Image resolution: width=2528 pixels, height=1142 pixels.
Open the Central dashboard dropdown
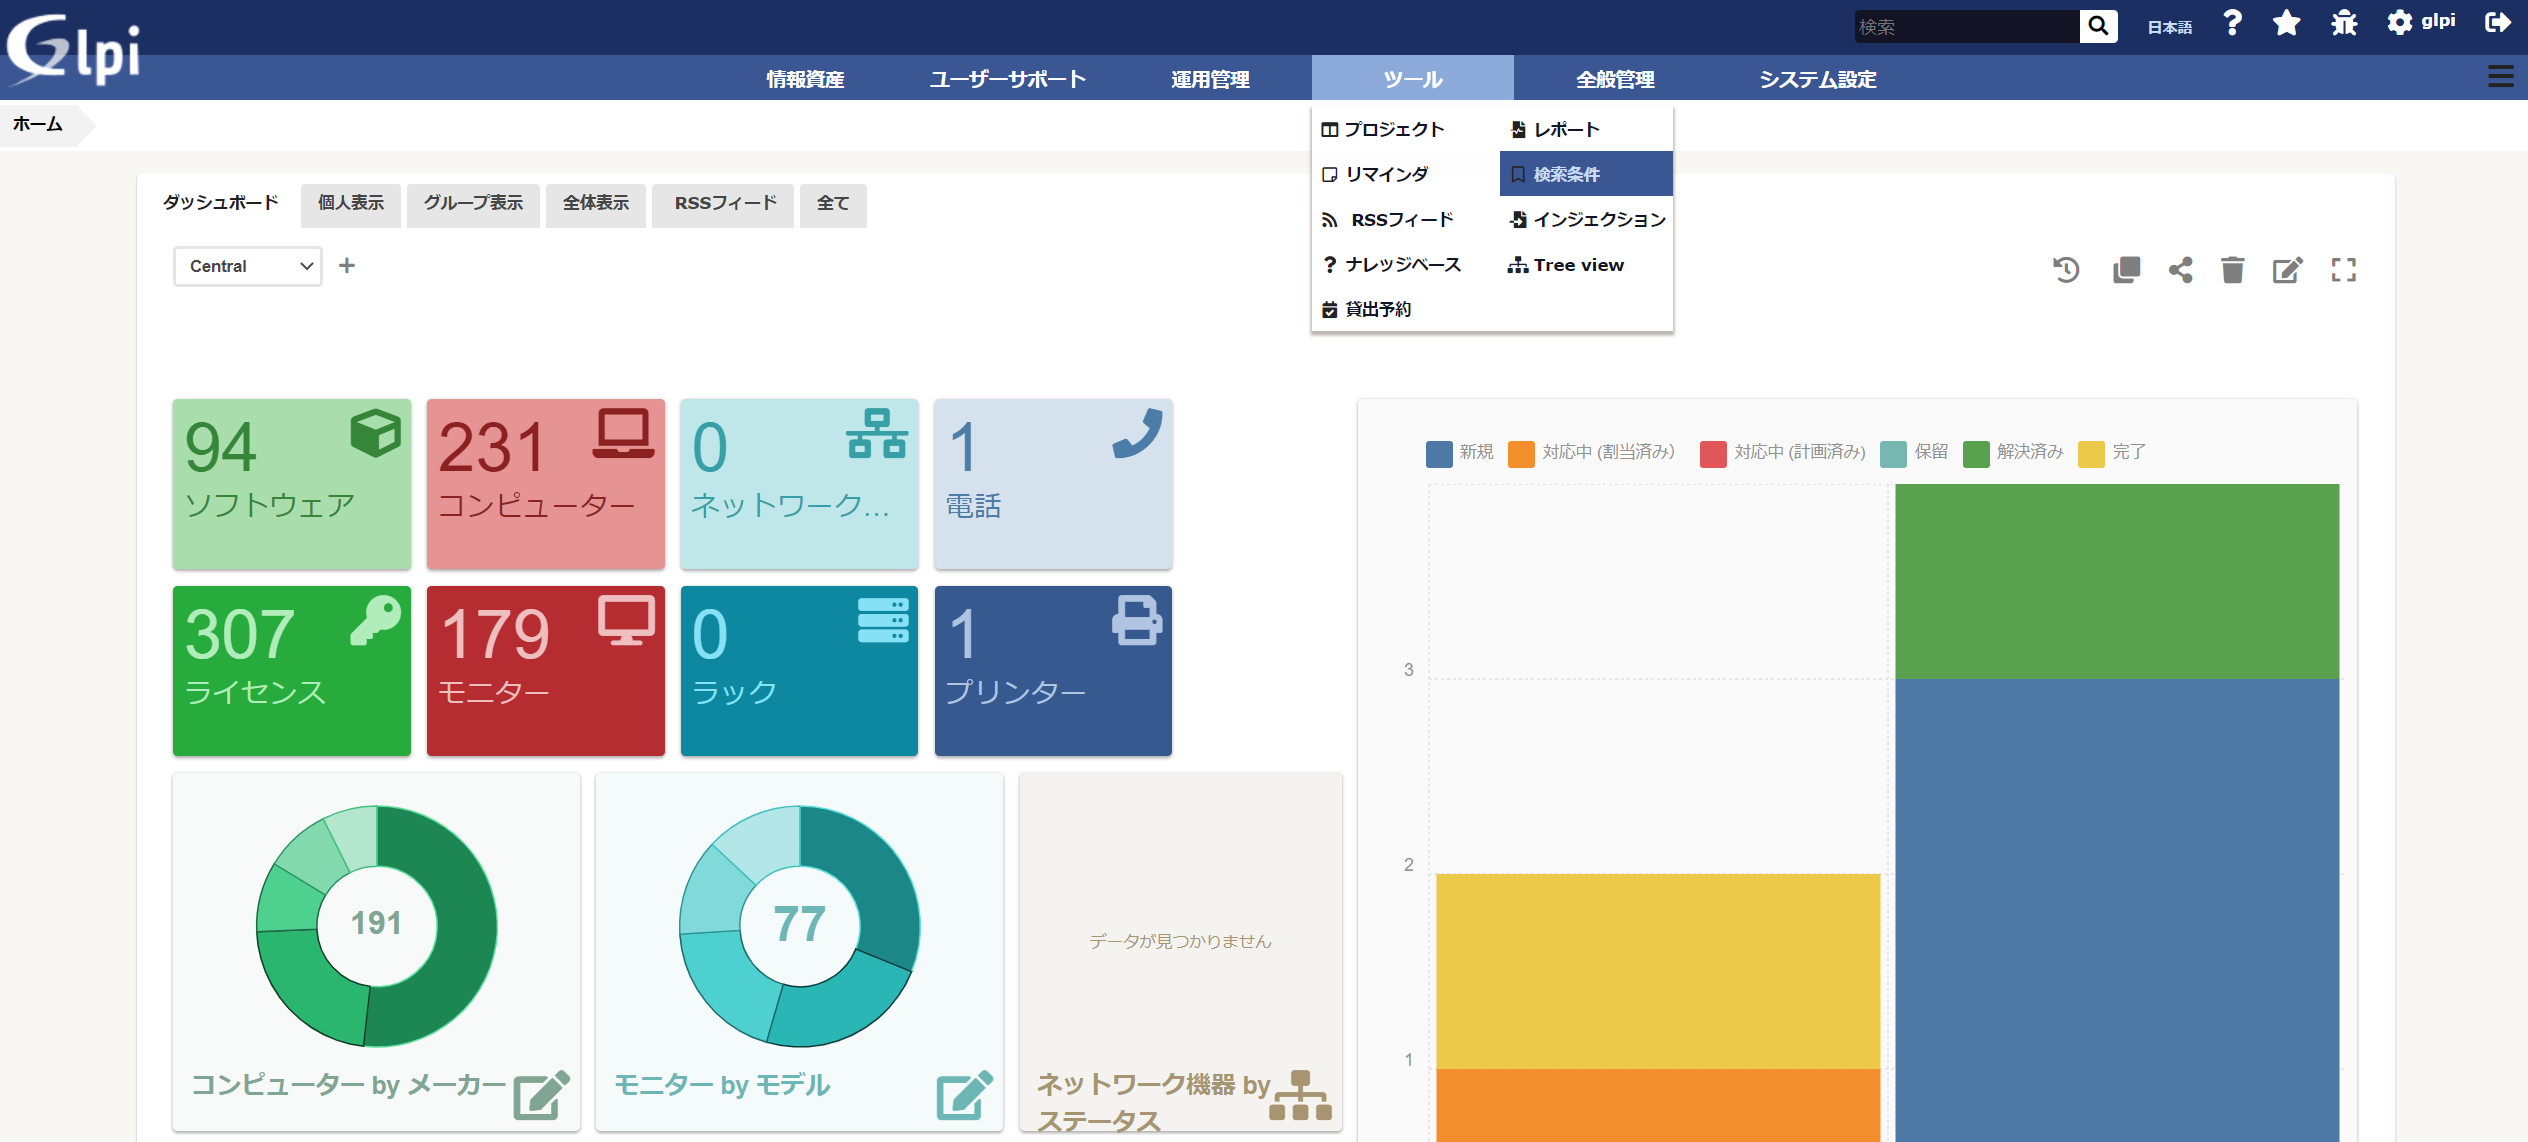pyautogui.click(x=248, y=266)
